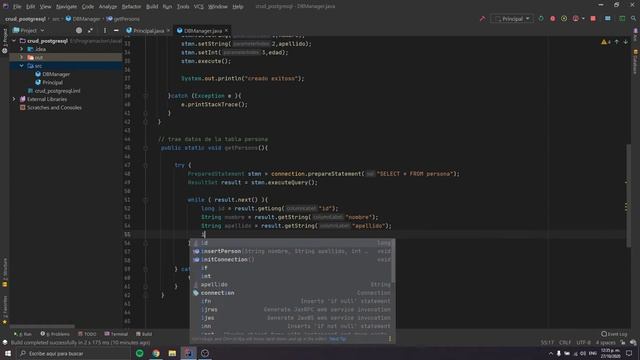Choose insertPerson from the autocomplete list

point(292,251)
